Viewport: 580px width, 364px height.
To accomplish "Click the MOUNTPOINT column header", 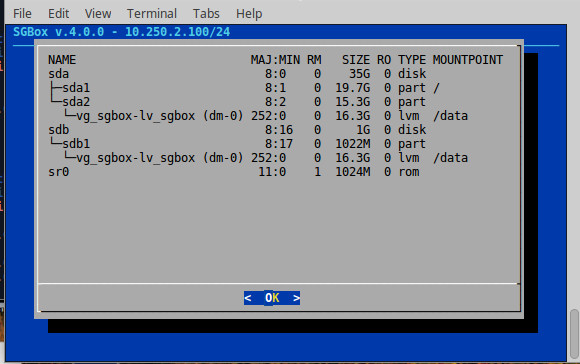I will click(x=468, y=60).
